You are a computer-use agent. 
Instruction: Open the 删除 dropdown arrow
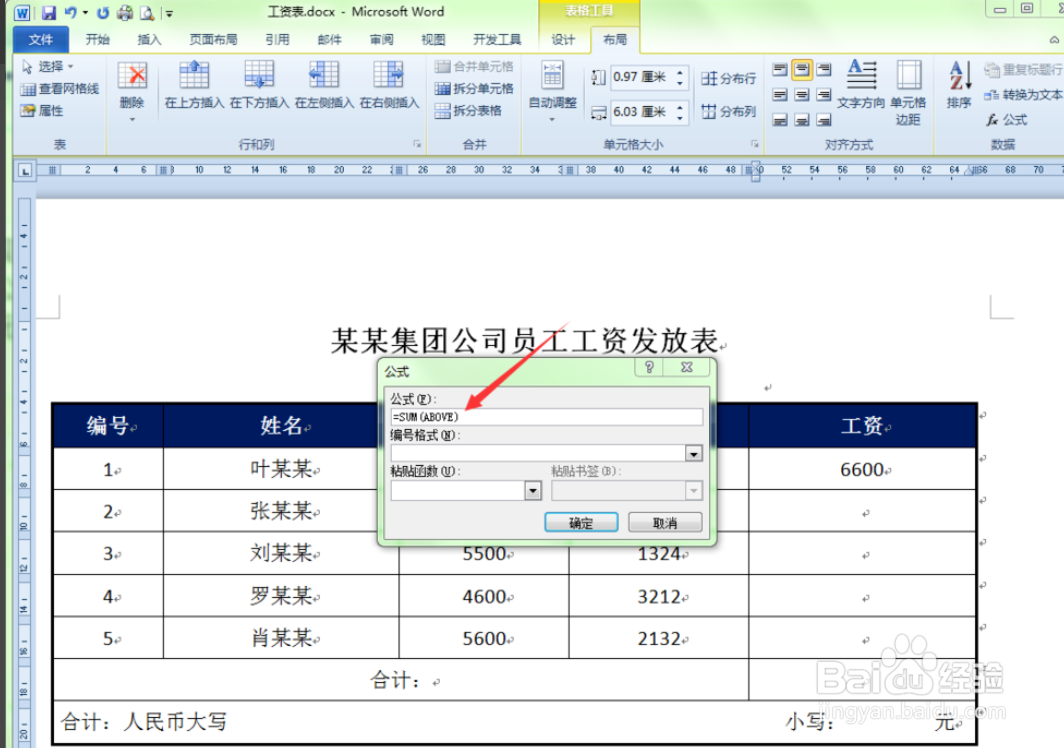[132, 119]
